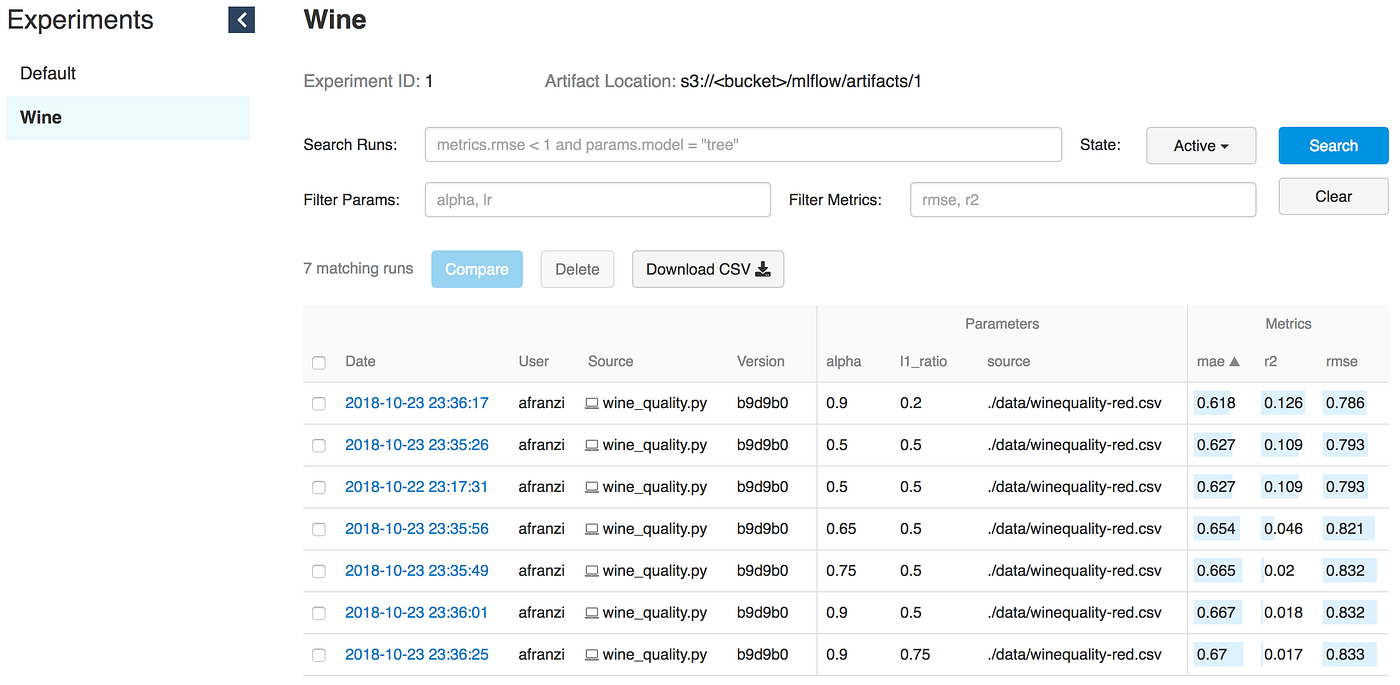The image size is (1400, 685).
Task: Check the checkbox for run 2018-10-23 23:36:17
Action: pyautogui.click(x=318, y=403)
